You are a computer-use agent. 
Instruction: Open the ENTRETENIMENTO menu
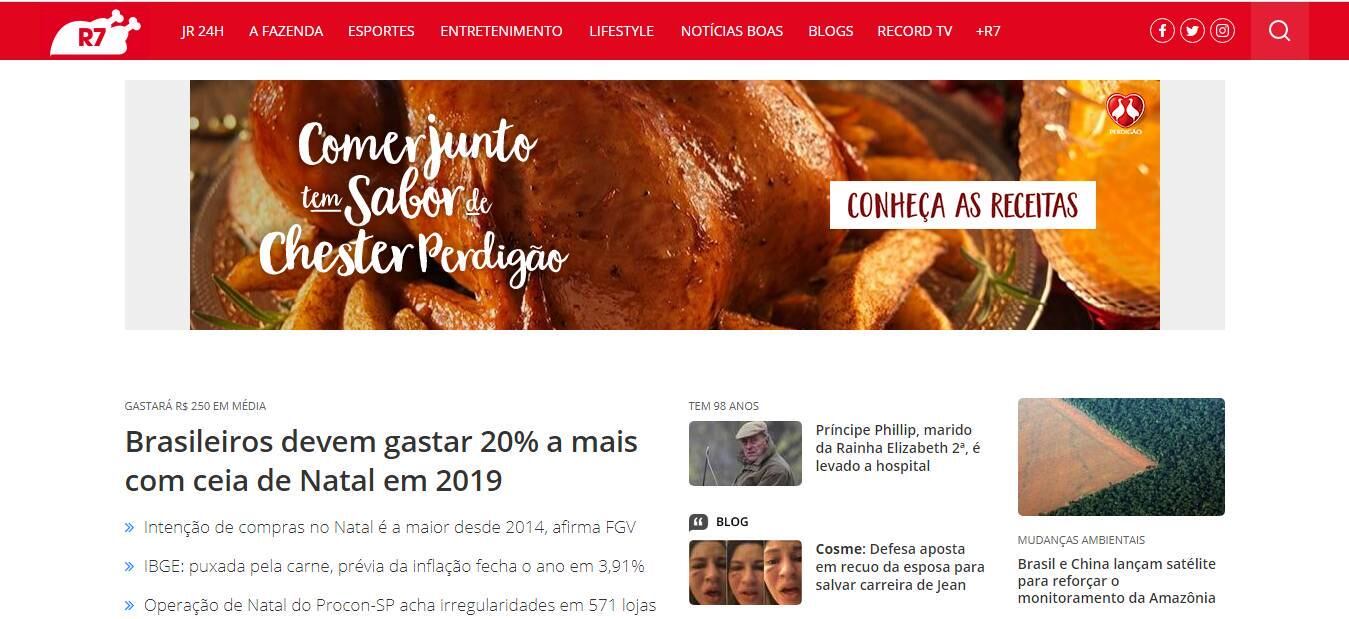point(501,31)
